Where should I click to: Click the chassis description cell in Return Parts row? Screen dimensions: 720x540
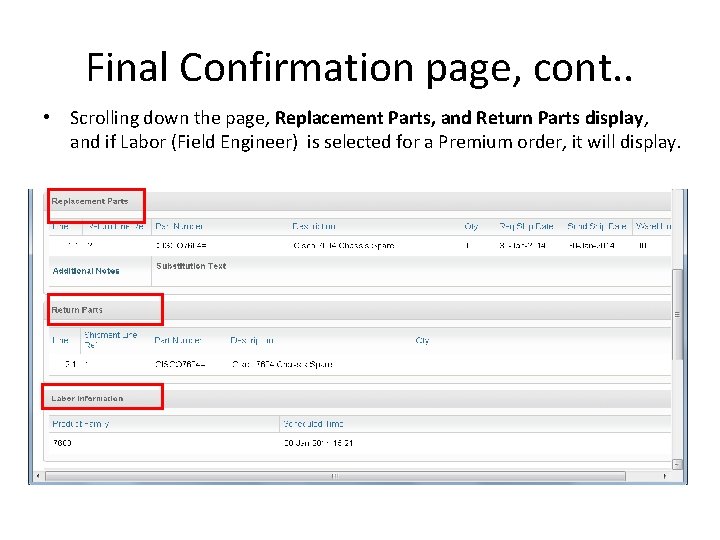point(282,365)
